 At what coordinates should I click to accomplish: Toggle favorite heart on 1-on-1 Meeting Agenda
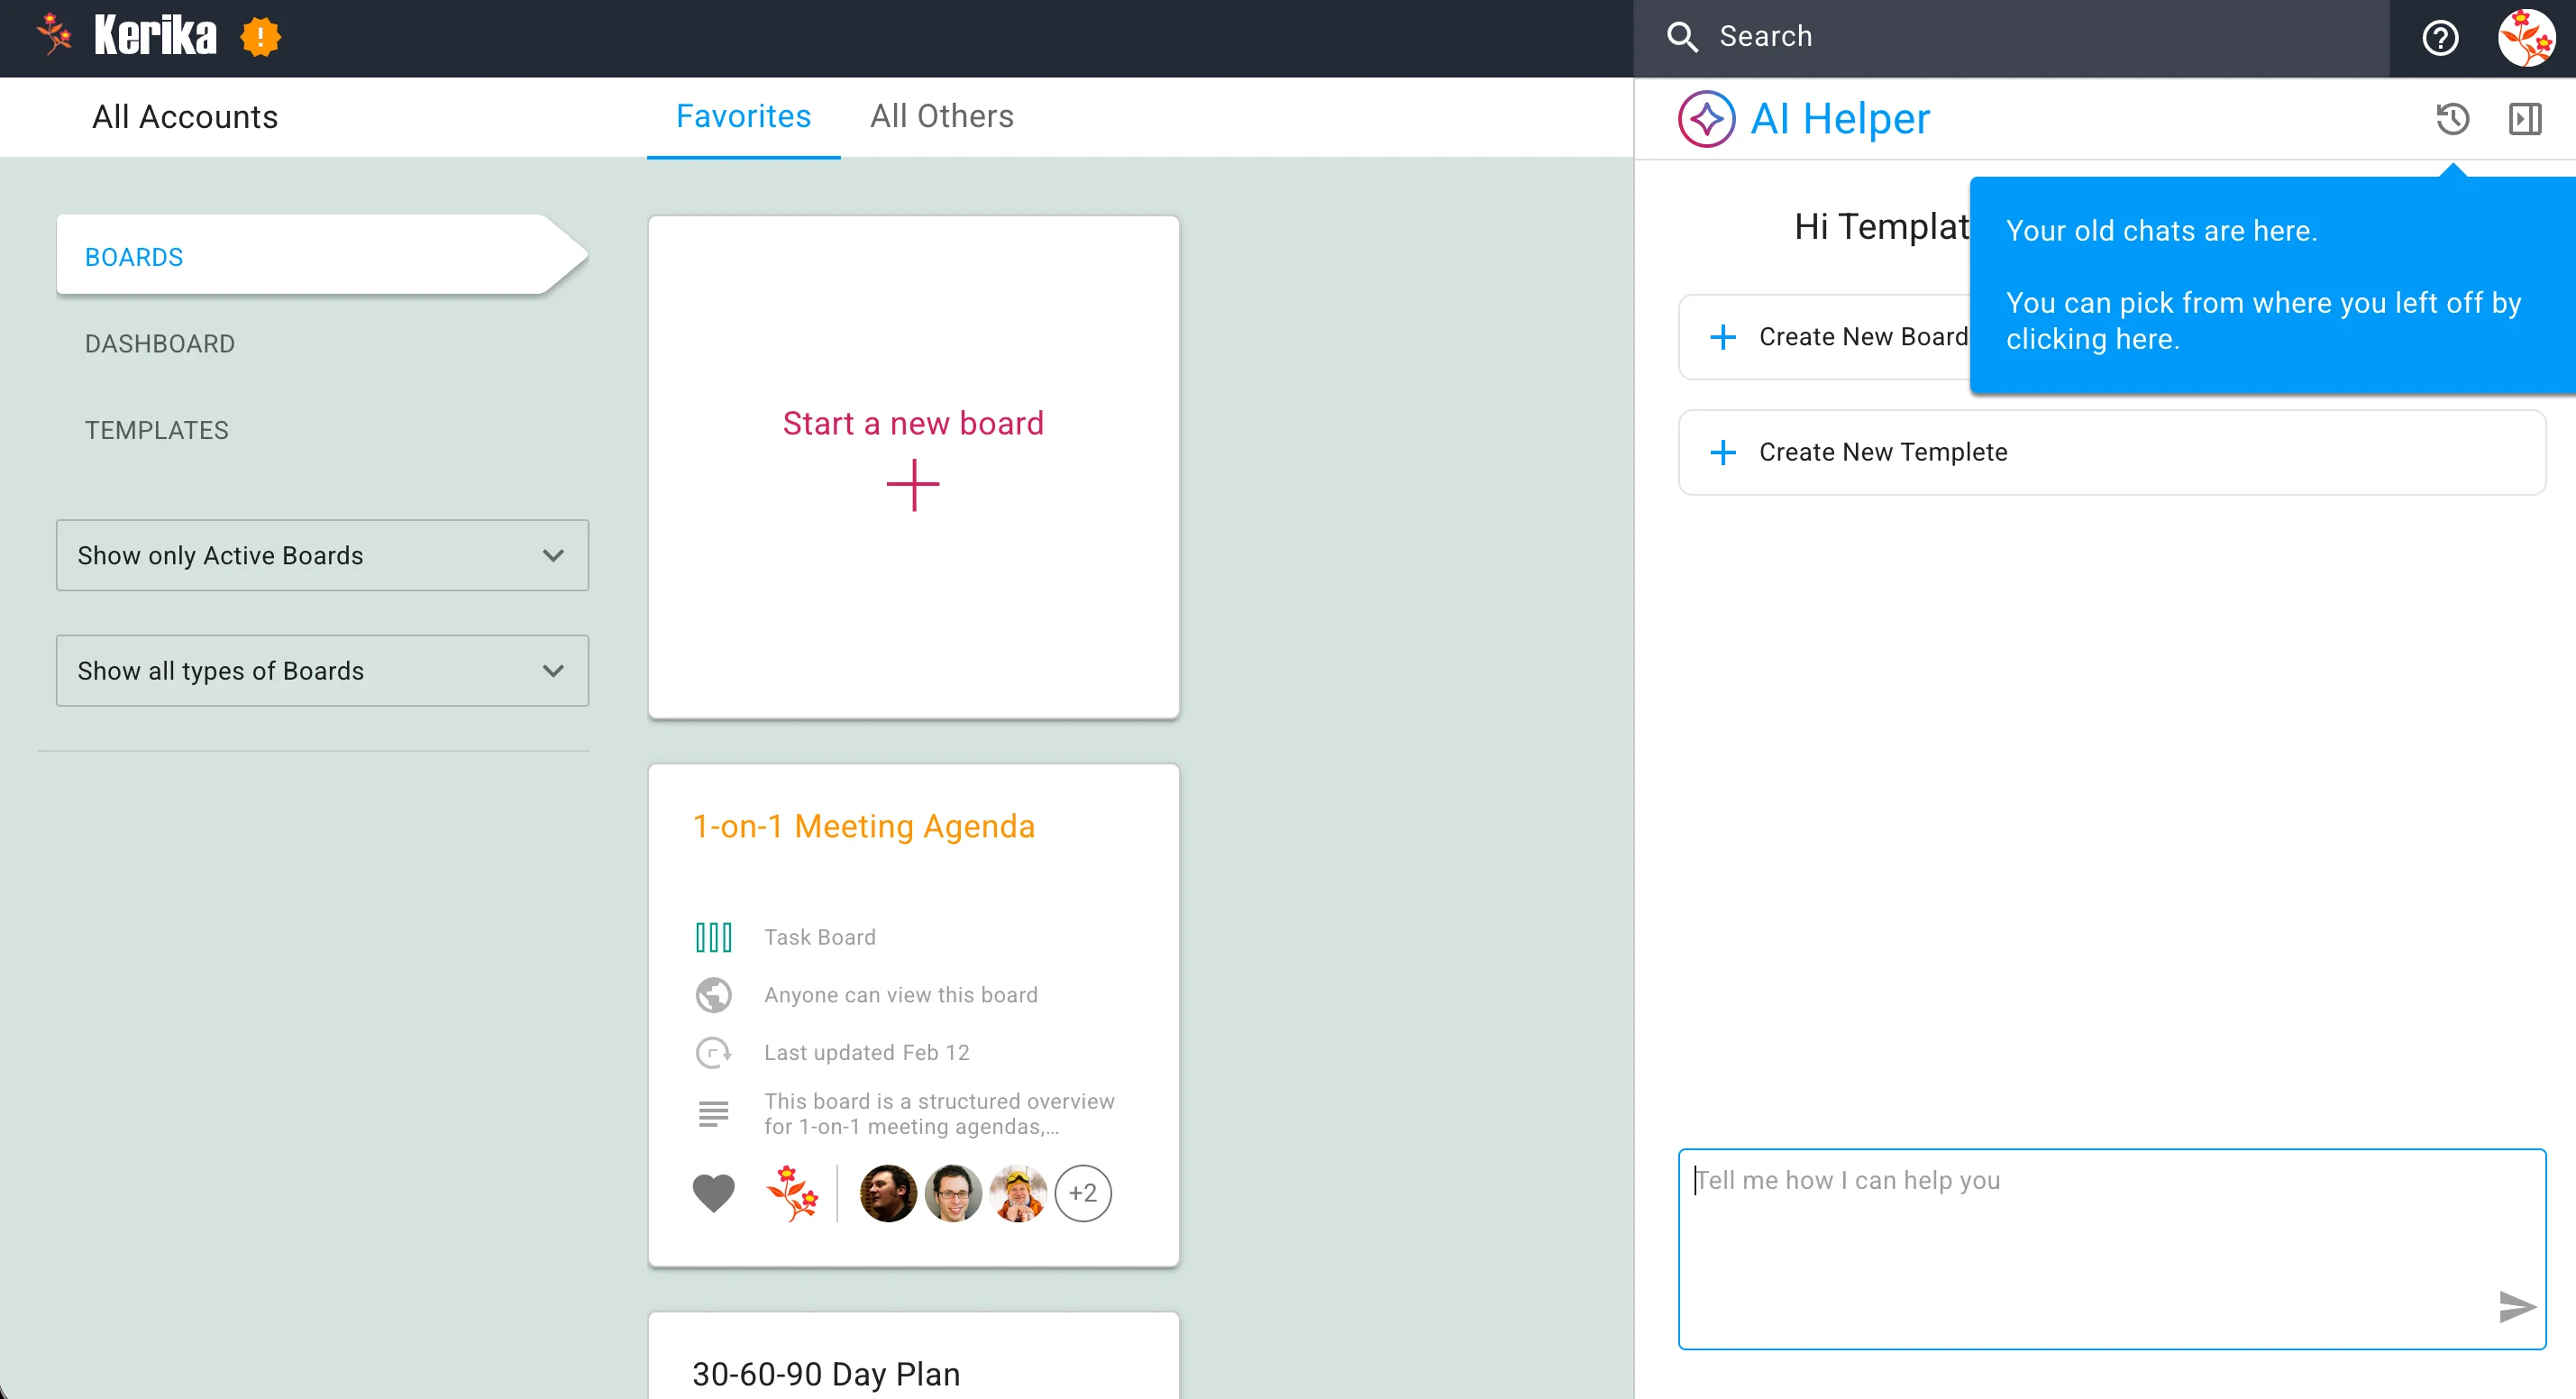tap(713, 1193)
